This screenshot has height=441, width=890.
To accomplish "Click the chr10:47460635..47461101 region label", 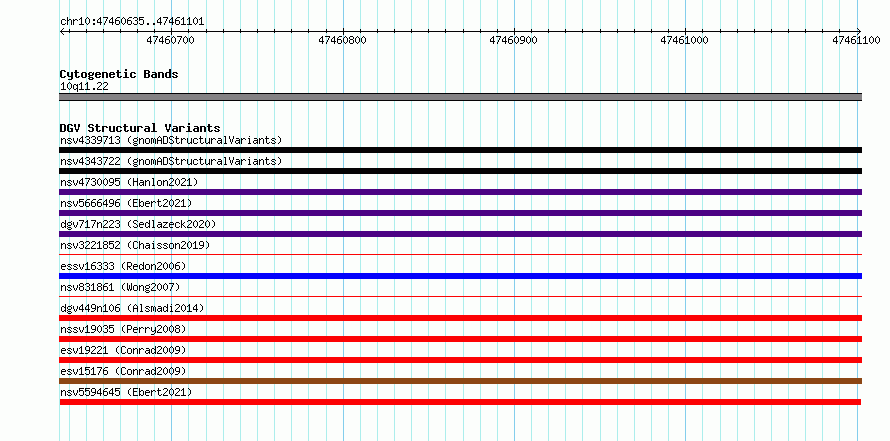I will click(x=132, y=22).
